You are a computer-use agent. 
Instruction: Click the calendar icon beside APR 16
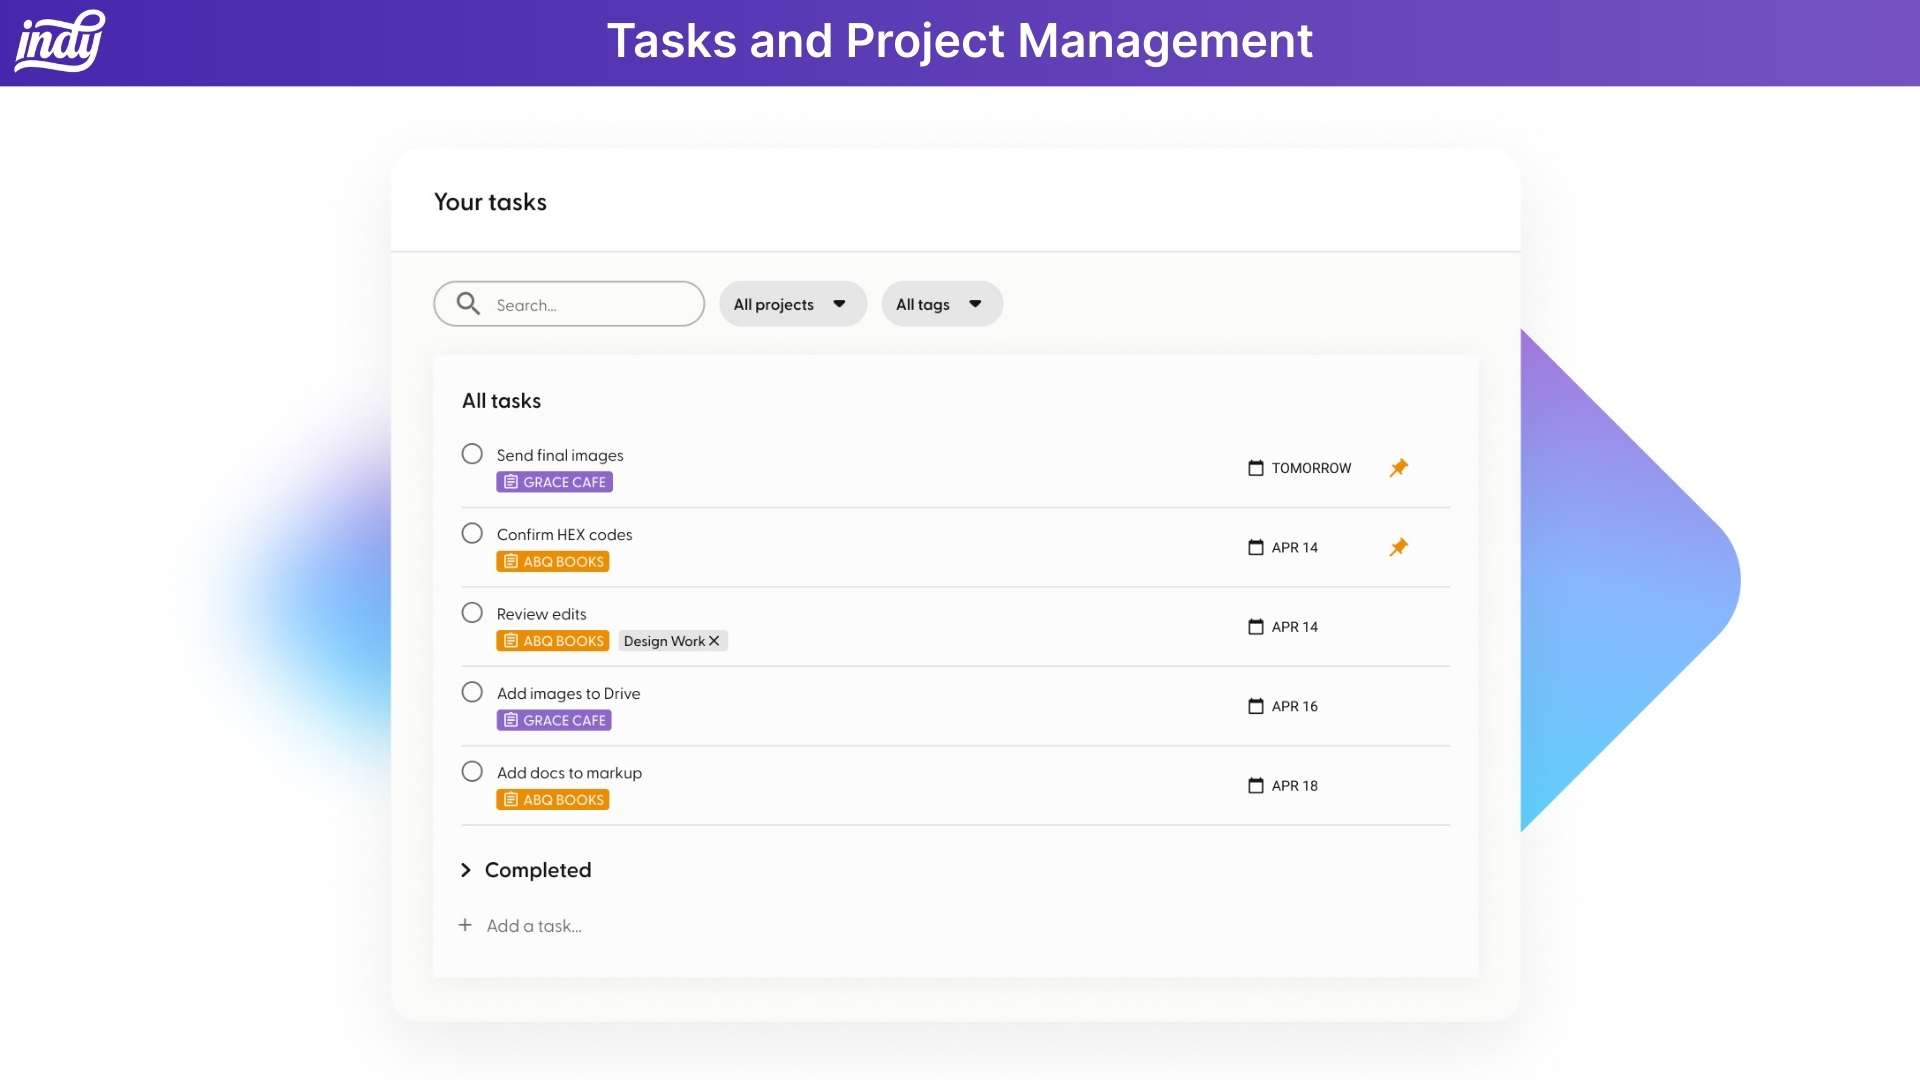pyautogui.click(x=1257, y=706)
